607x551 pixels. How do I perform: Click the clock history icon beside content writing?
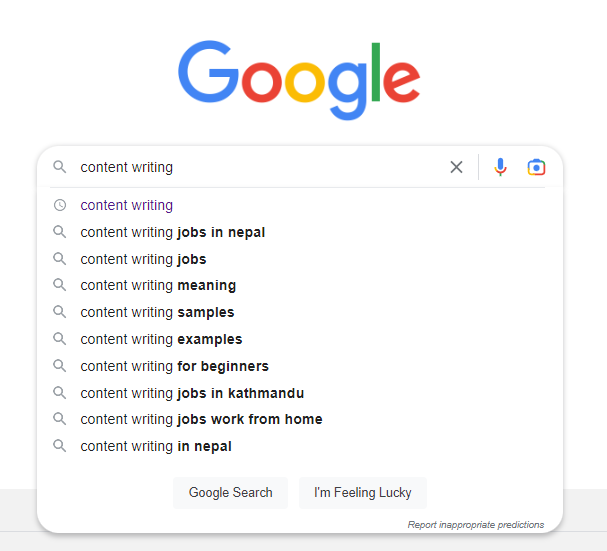(60, 205)
